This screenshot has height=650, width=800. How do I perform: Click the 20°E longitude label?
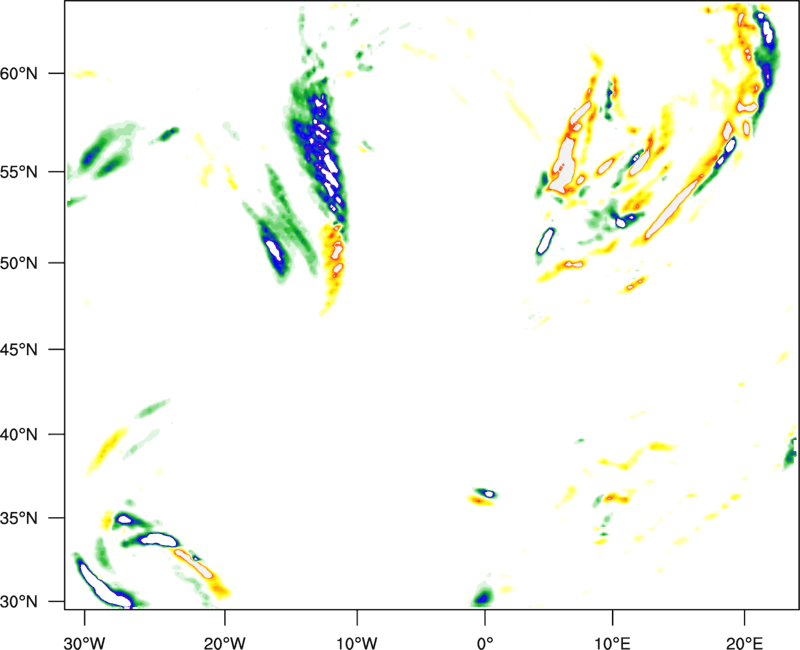(744, 643)
